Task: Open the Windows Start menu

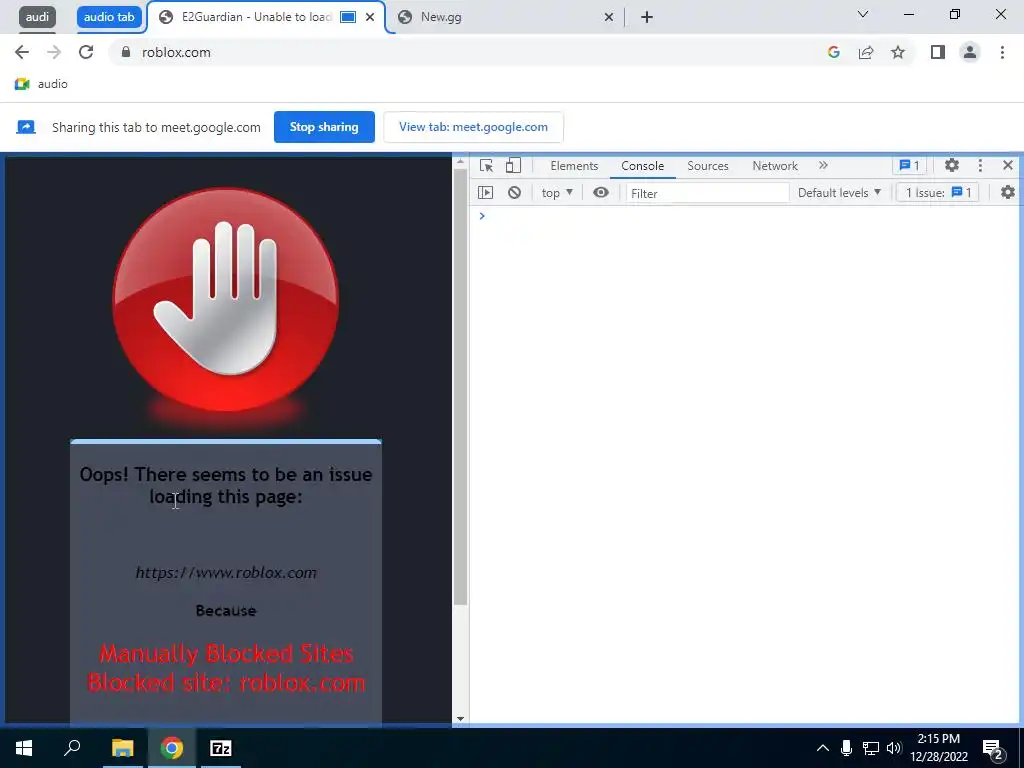Action: click(x=24, y=748)
